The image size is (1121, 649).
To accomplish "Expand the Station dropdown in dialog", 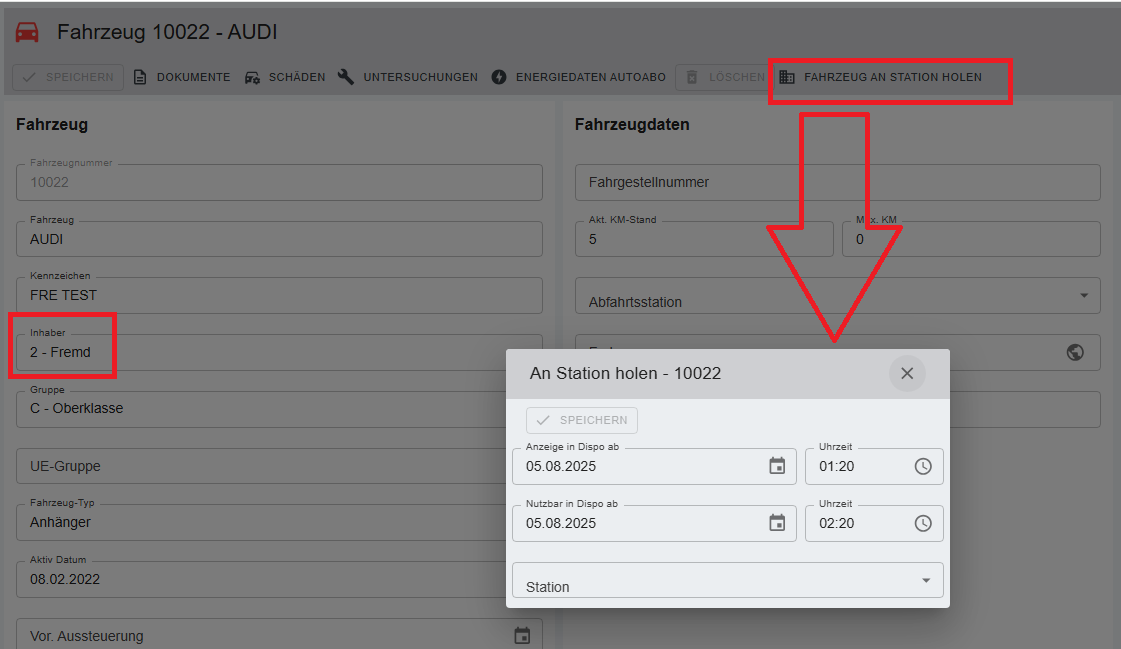I will click(x=925, y=581).
